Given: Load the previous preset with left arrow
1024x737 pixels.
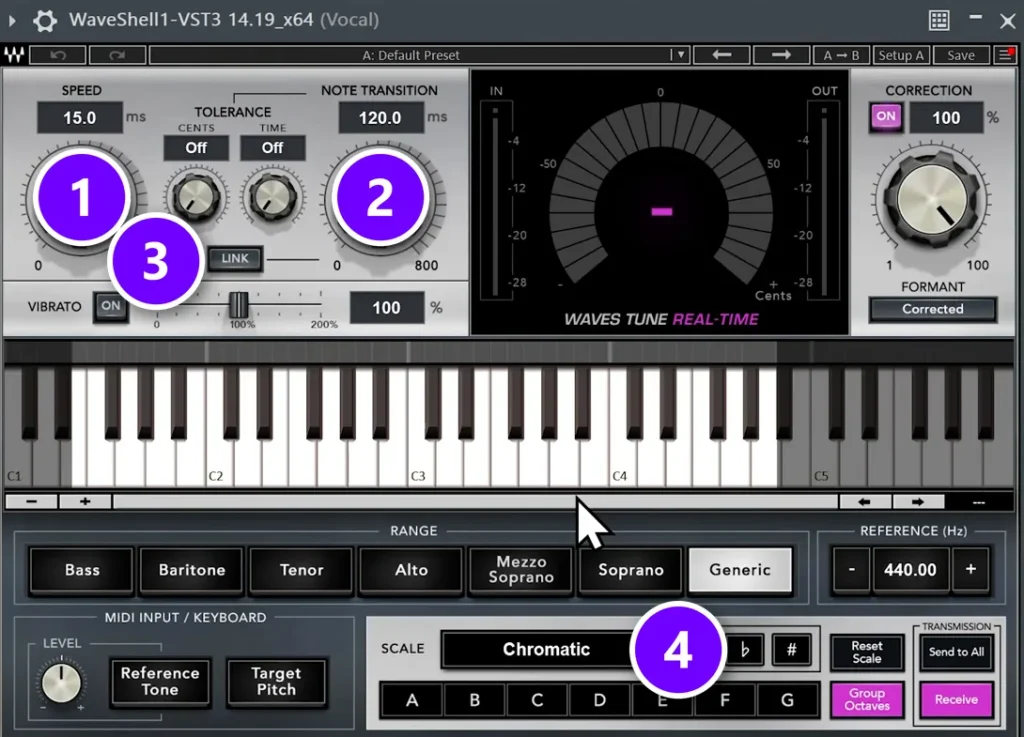Looking at the screenshot, I should pyautogui.click(x=722, y=55).
